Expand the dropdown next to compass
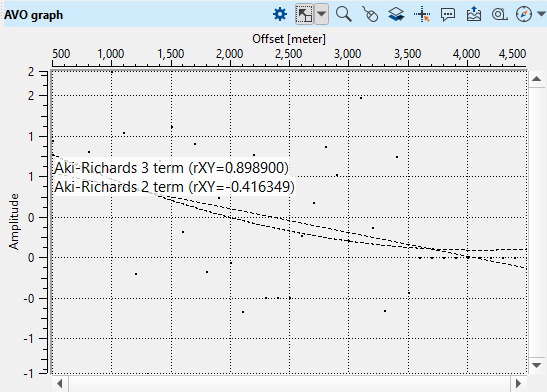The width and height of the screenshot is (547, 392). point(541,14)
